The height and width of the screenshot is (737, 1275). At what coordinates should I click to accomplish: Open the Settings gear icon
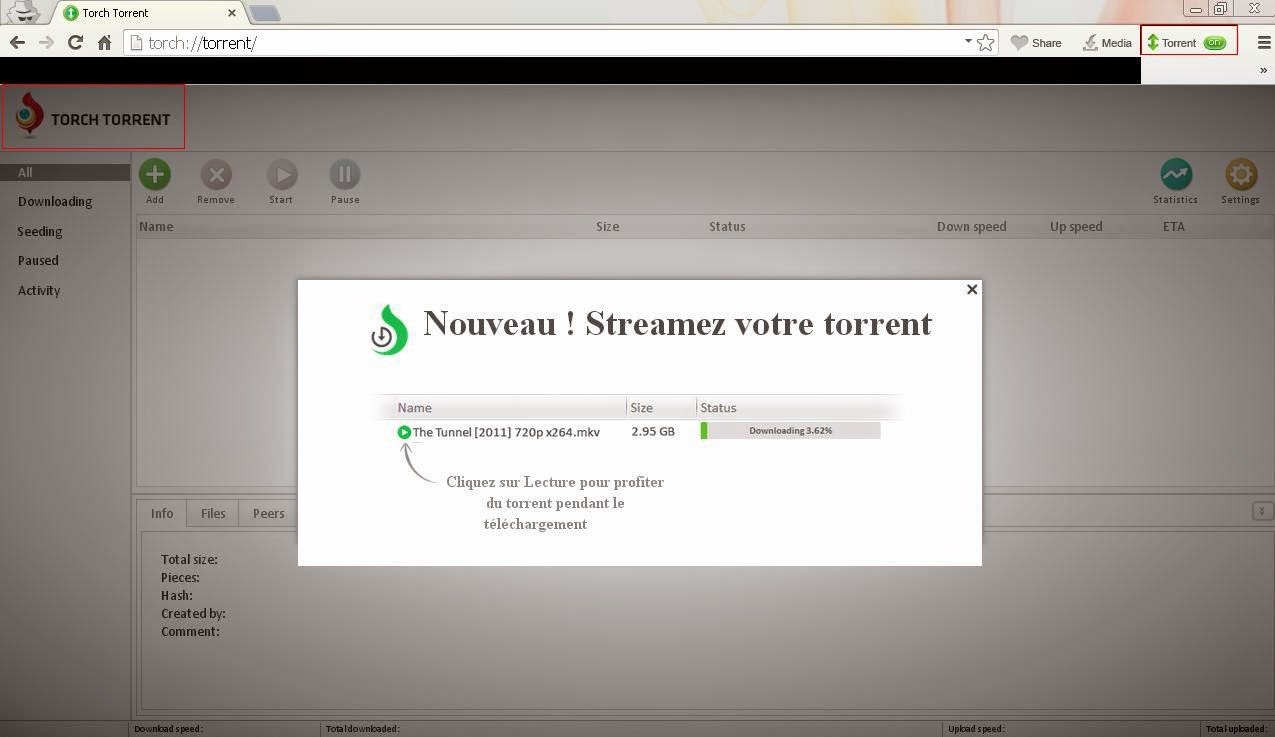pyautogui.click(x=1240, y=175)
